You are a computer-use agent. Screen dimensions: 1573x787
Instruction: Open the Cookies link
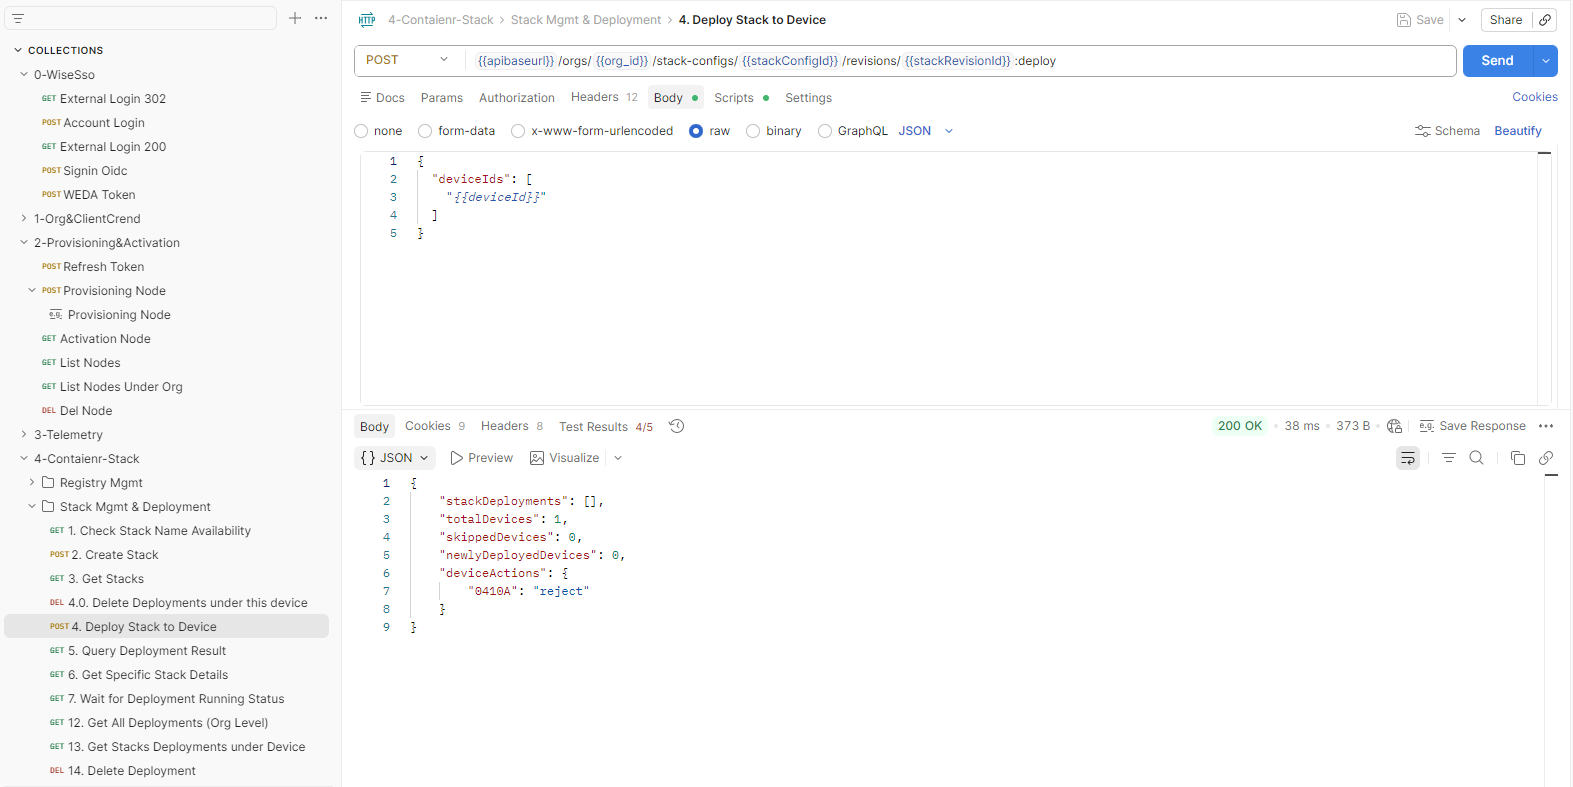(1534, 97)
